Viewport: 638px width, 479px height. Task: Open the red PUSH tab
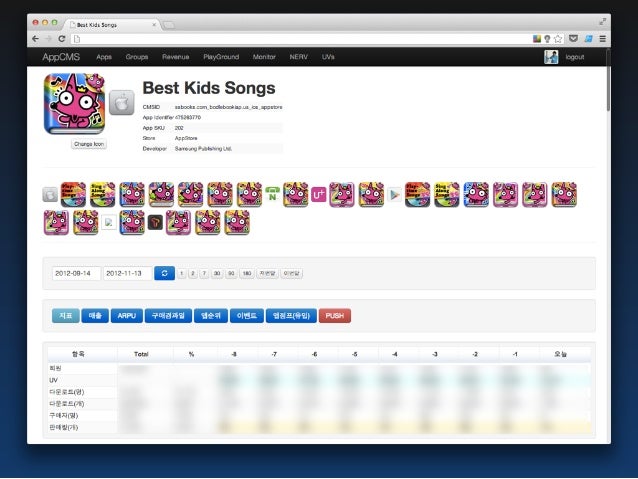[334, 315]
